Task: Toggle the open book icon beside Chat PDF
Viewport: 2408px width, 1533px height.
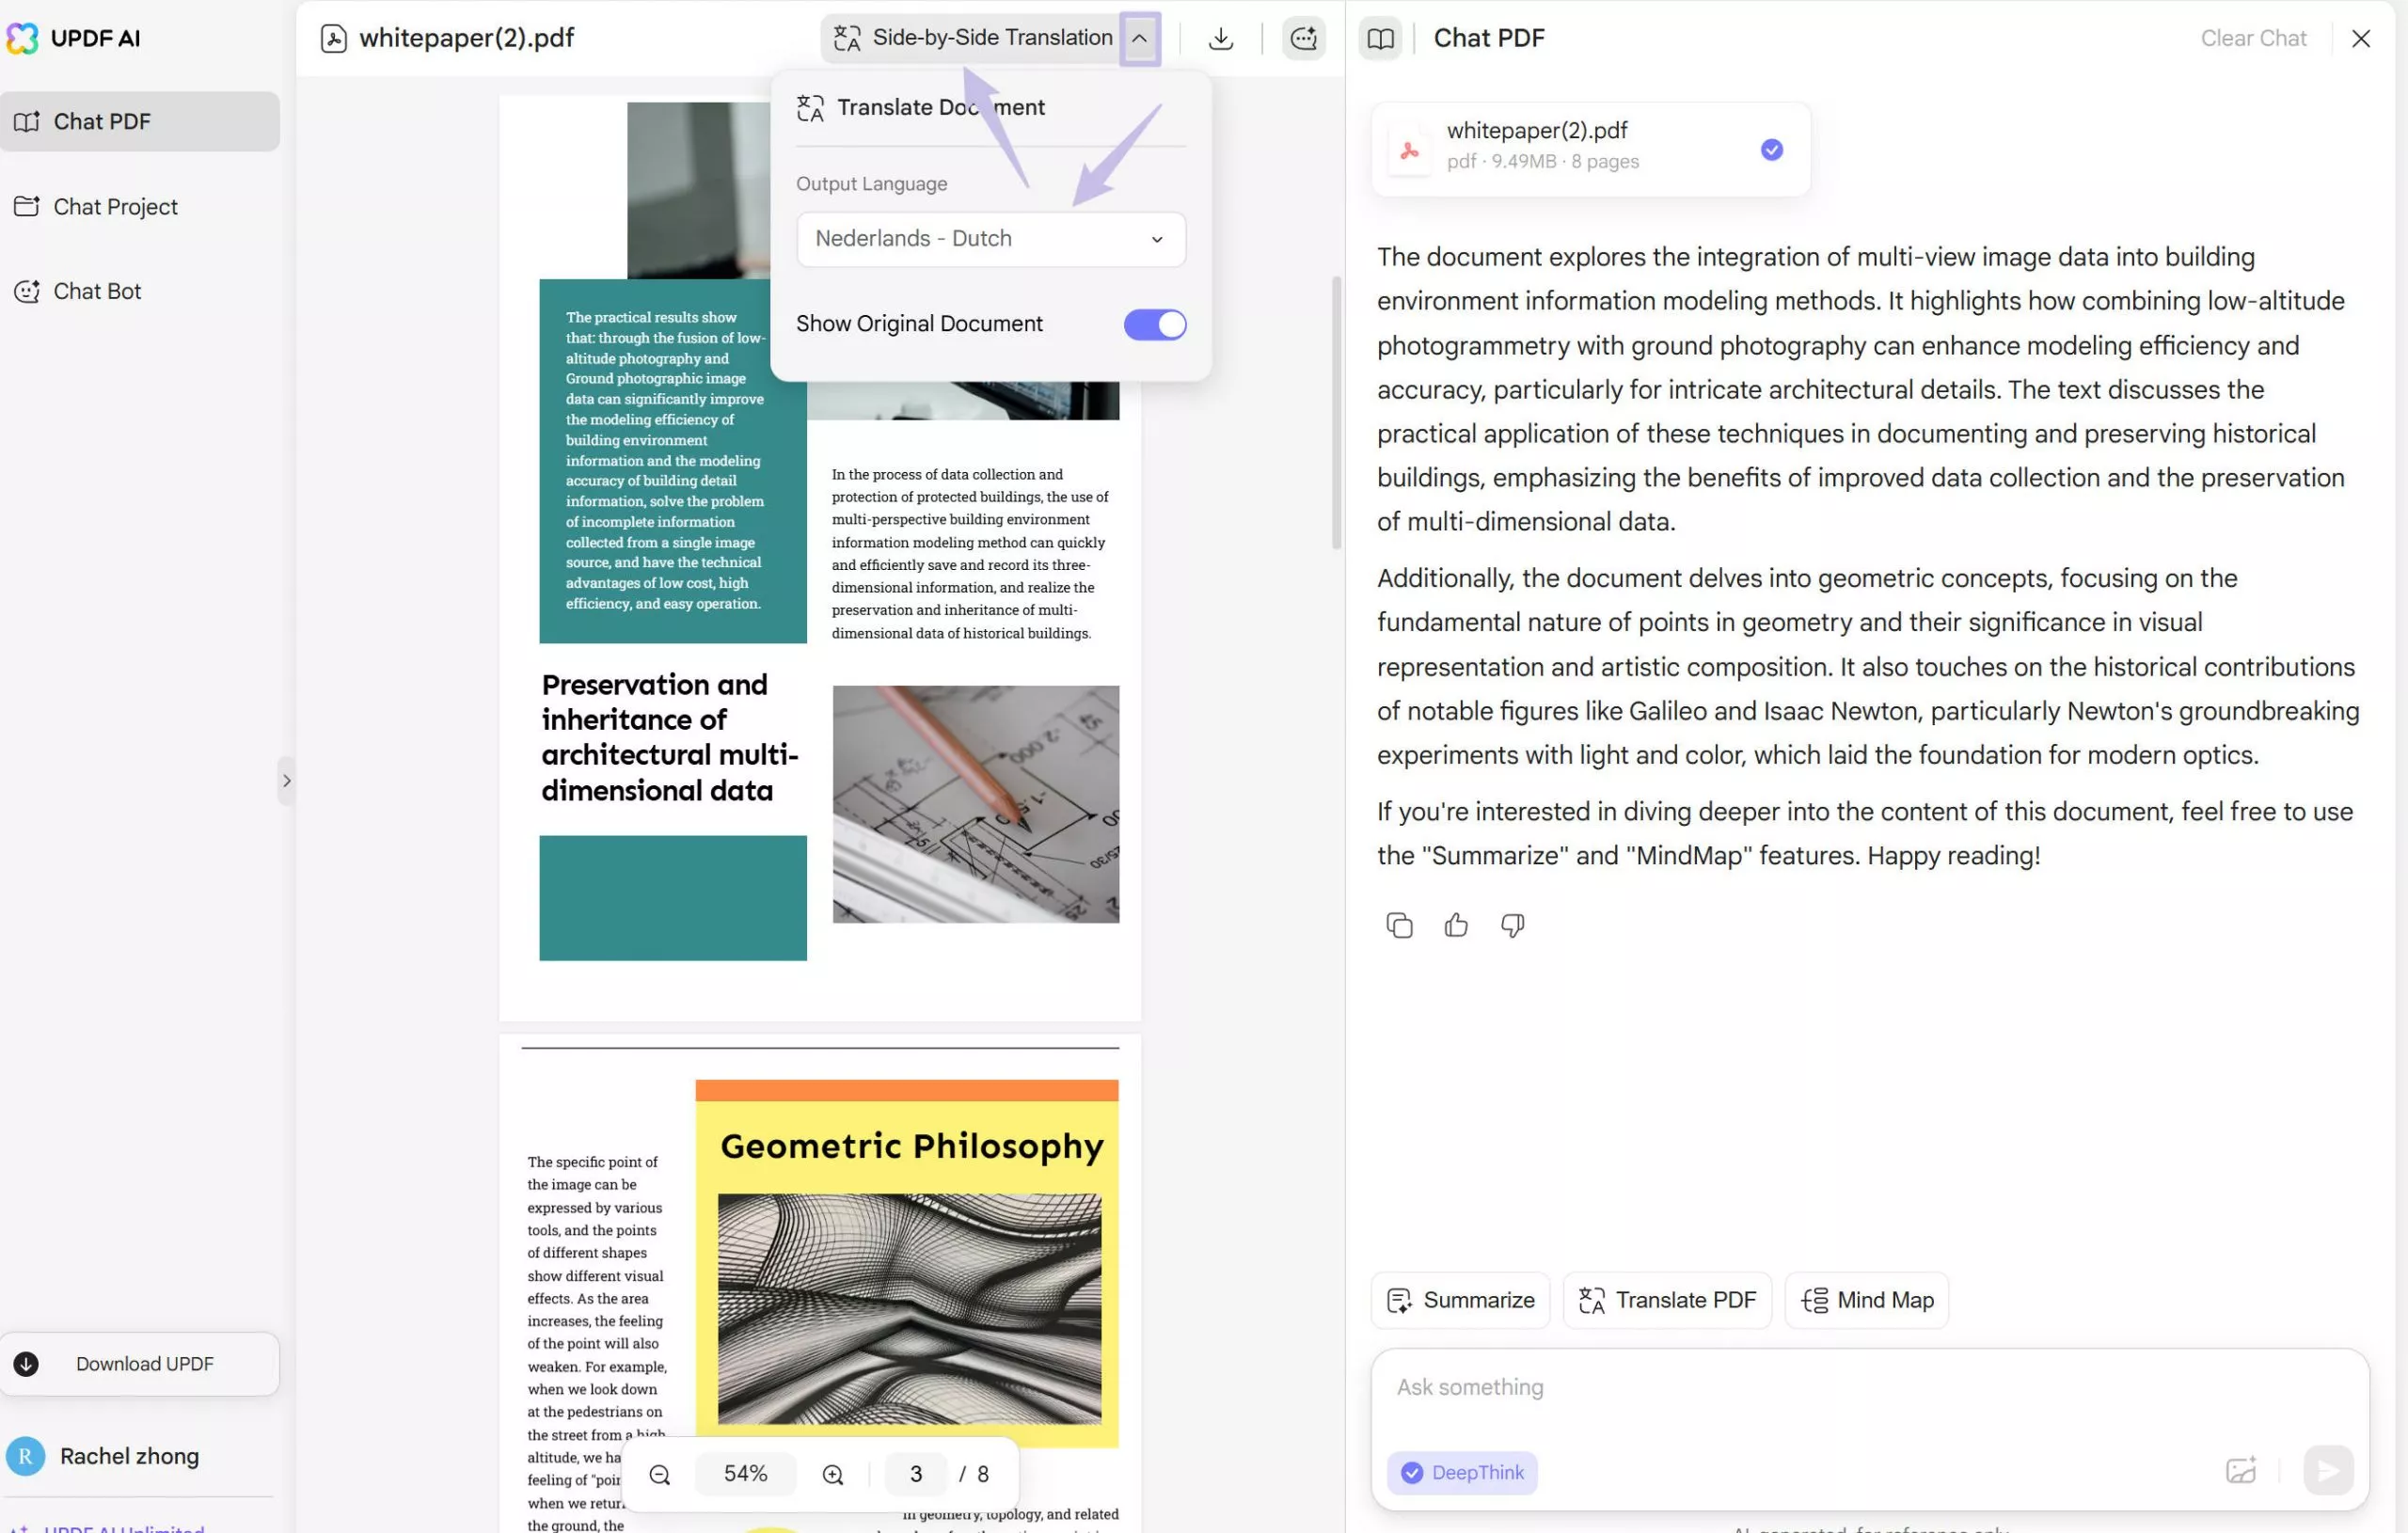Action: [x=1380, y=38]
